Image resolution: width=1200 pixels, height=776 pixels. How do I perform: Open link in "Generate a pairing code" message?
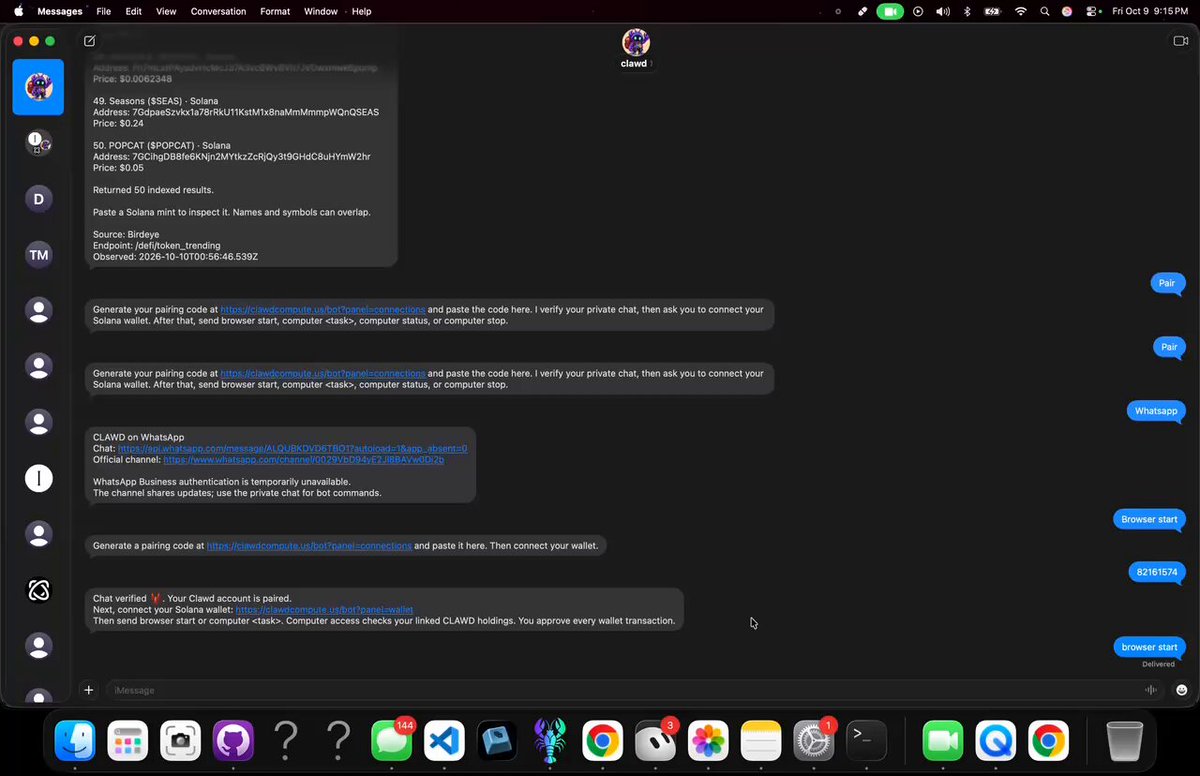click(309, 546)
